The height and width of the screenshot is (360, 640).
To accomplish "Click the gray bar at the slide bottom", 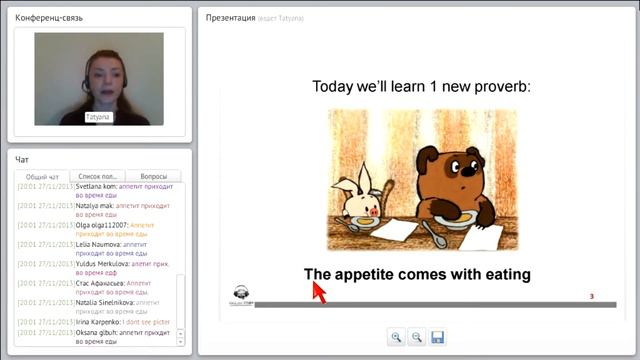I will [x=436, y=305].
